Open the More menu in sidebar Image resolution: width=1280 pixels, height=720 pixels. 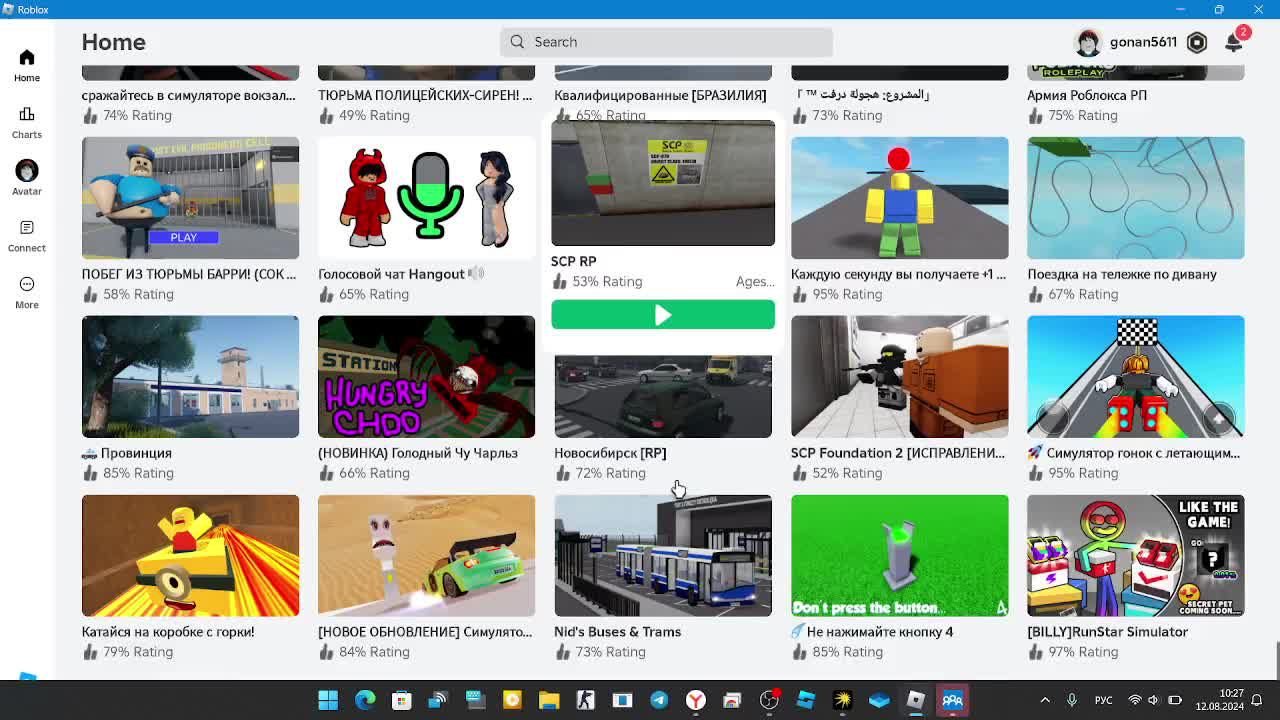point(27,292)
